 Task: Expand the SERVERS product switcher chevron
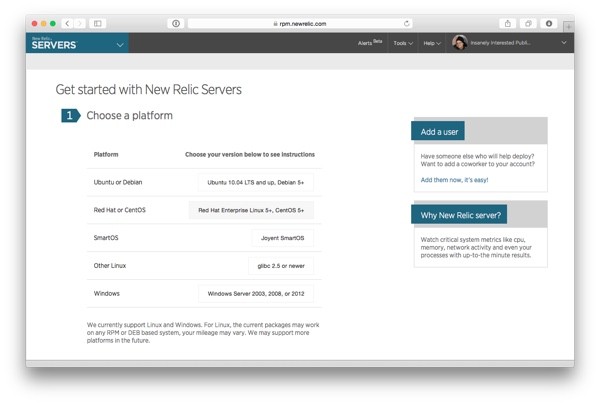tap(120, 45)
